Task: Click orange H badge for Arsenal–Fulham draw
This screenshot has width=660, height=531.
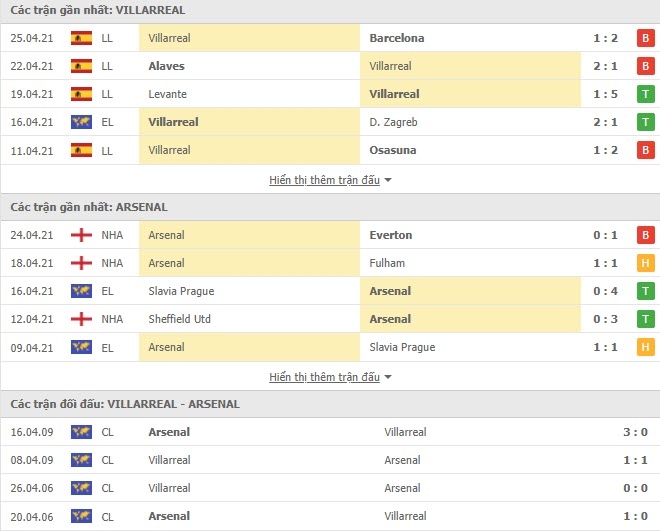Action: (x=645, y=263)
